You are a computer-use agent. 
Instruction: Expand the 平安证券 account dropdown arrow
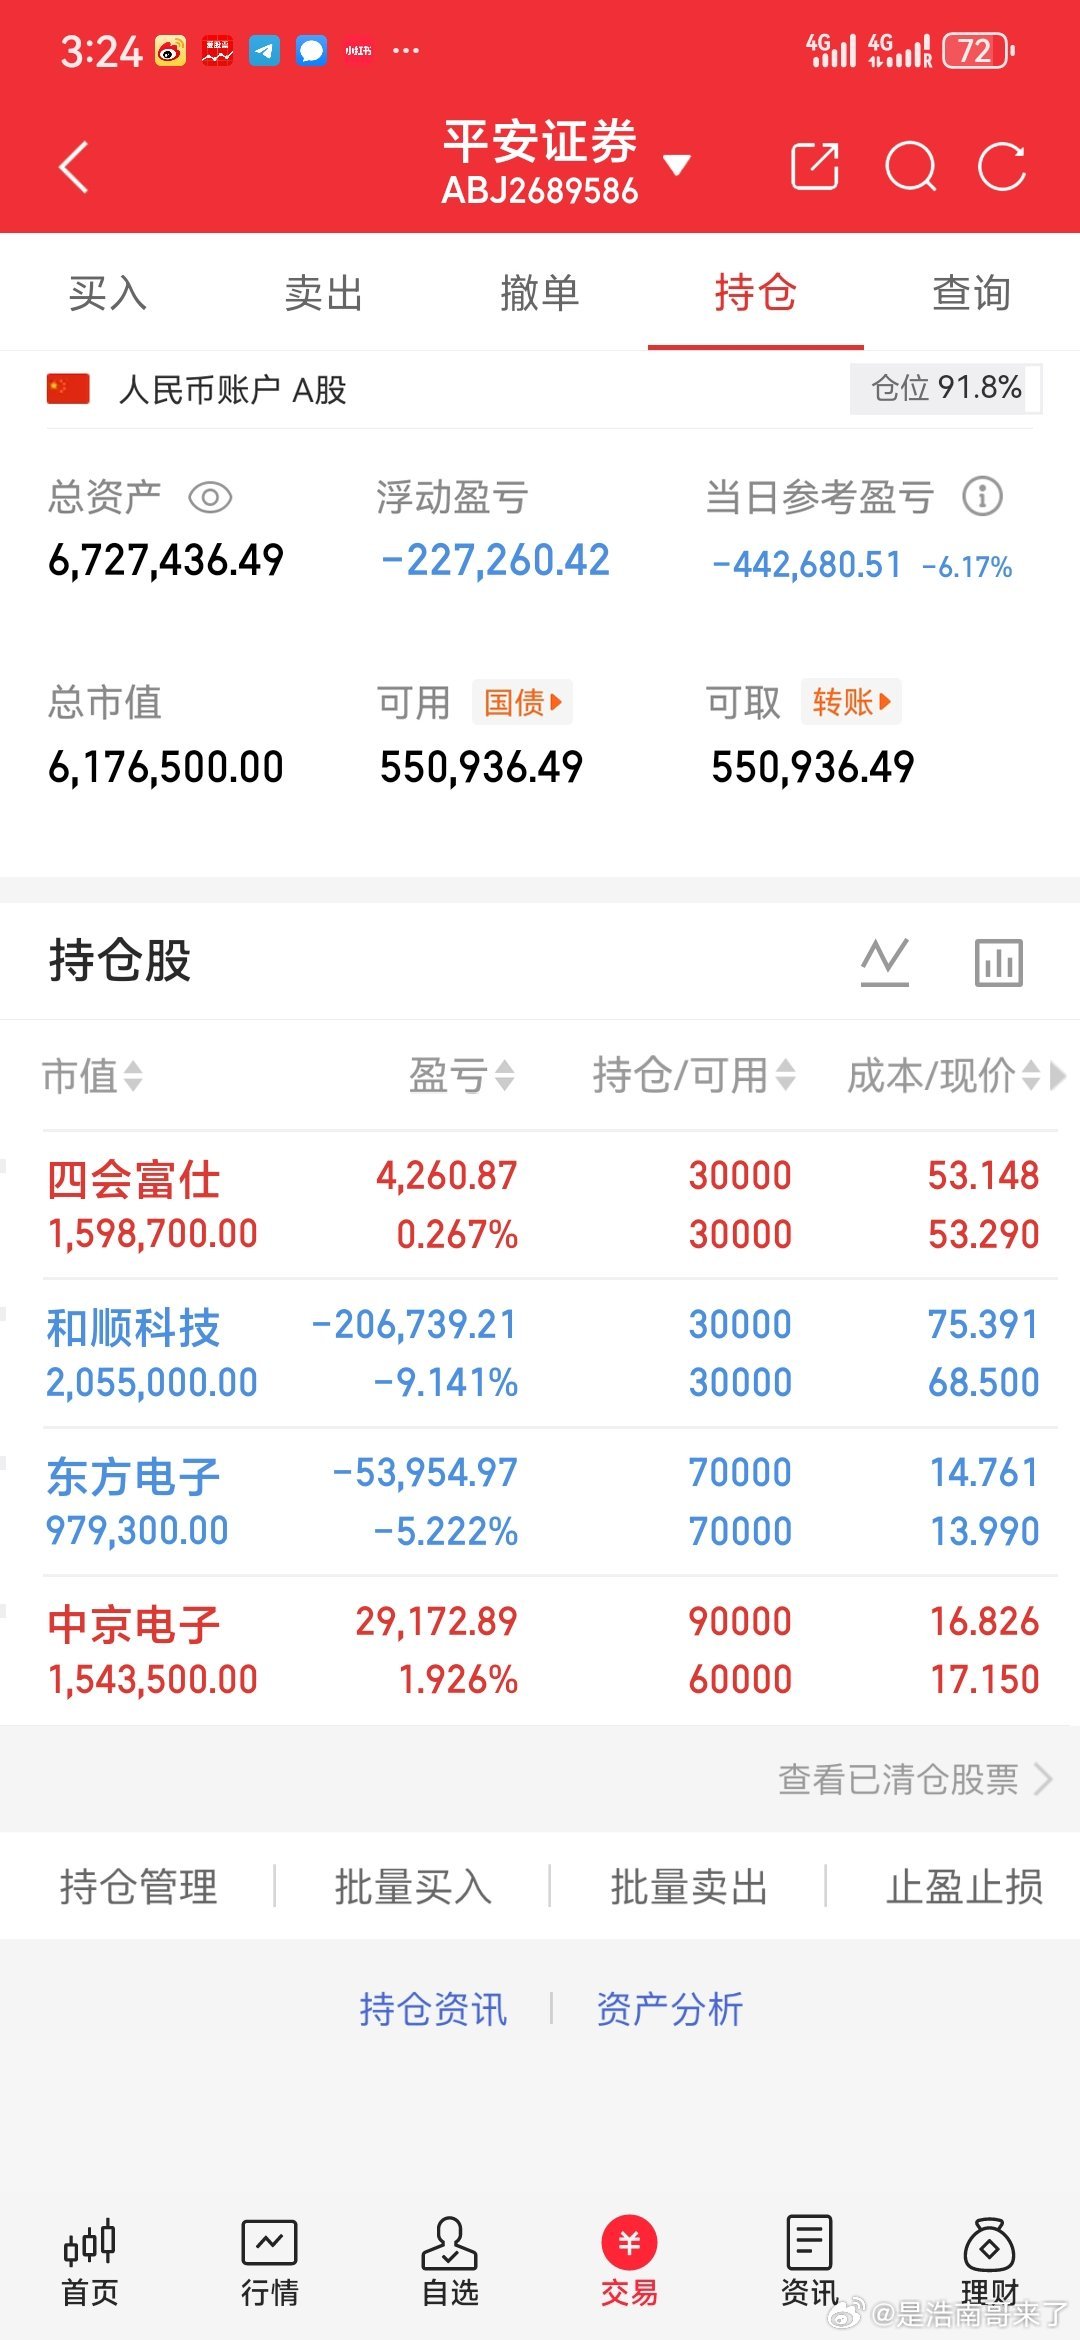[x=677, y=165]
